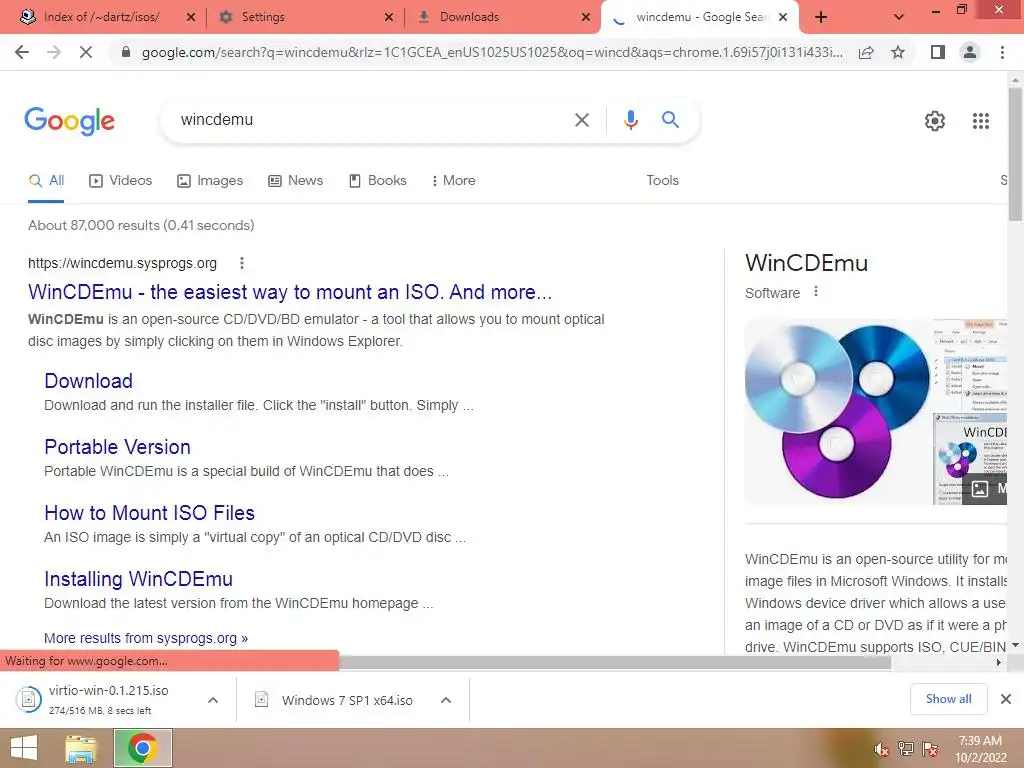
Task: Open the Chrome side panel
Action: point(938,52)
